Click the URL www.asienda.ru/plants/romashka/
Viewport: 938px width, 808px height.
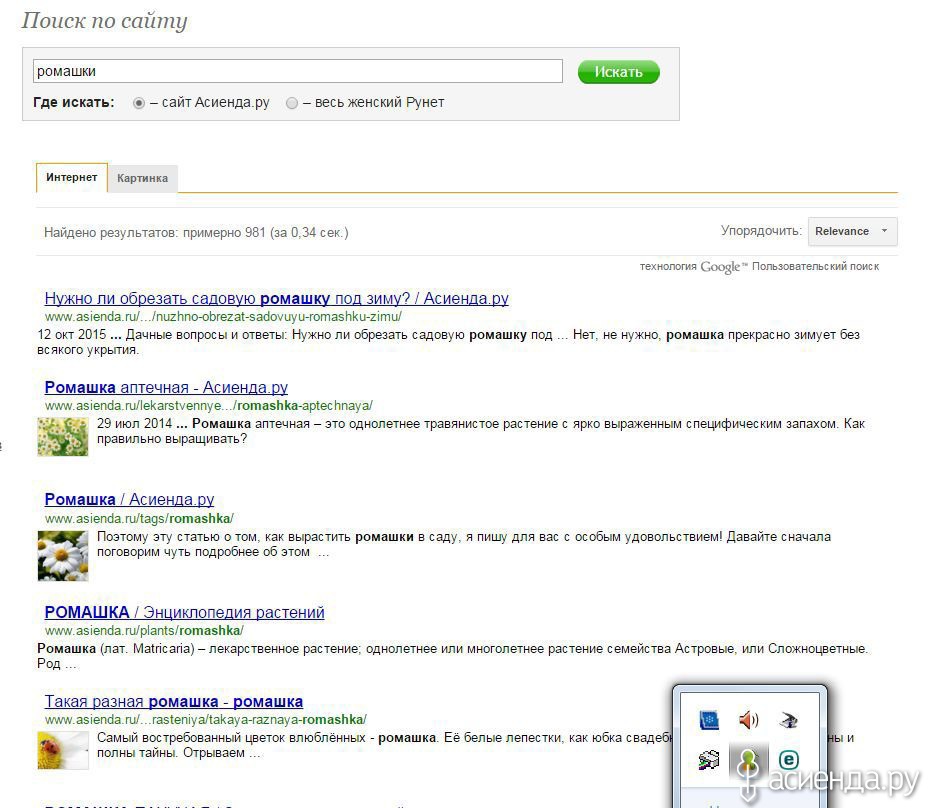point(144,630)
